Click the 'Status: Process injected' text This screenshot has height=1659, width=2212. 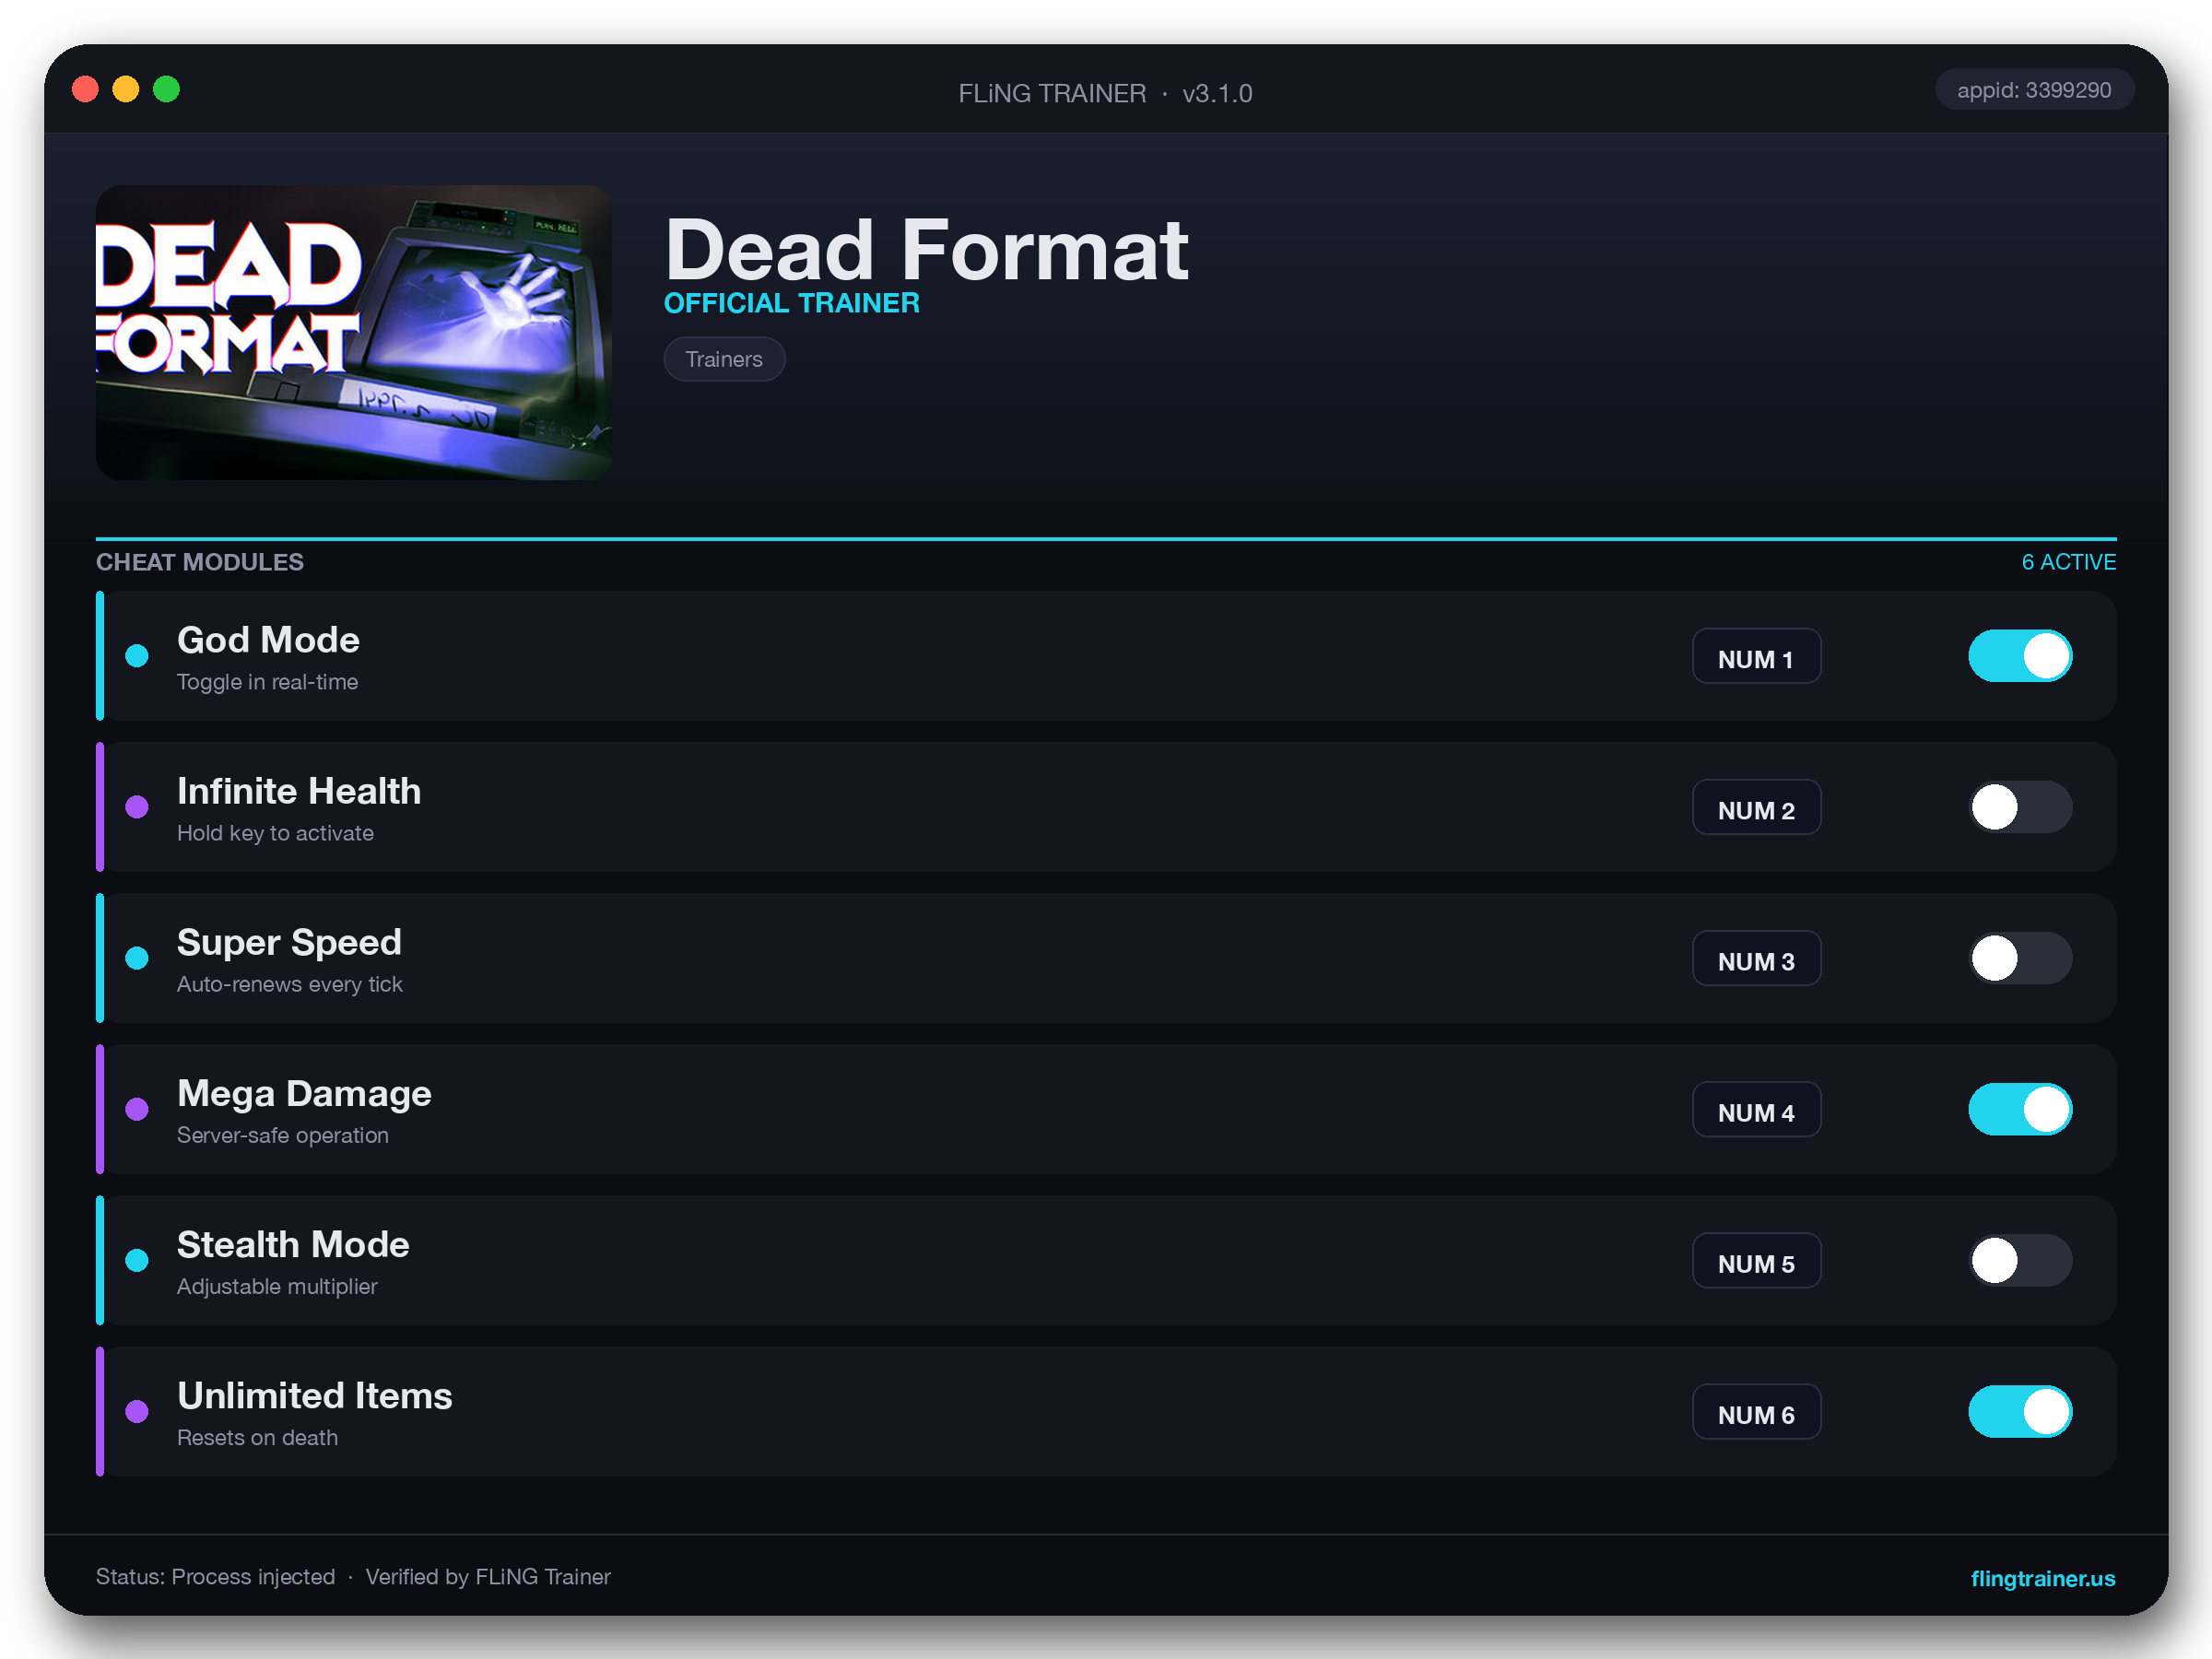pos(215,1577)
